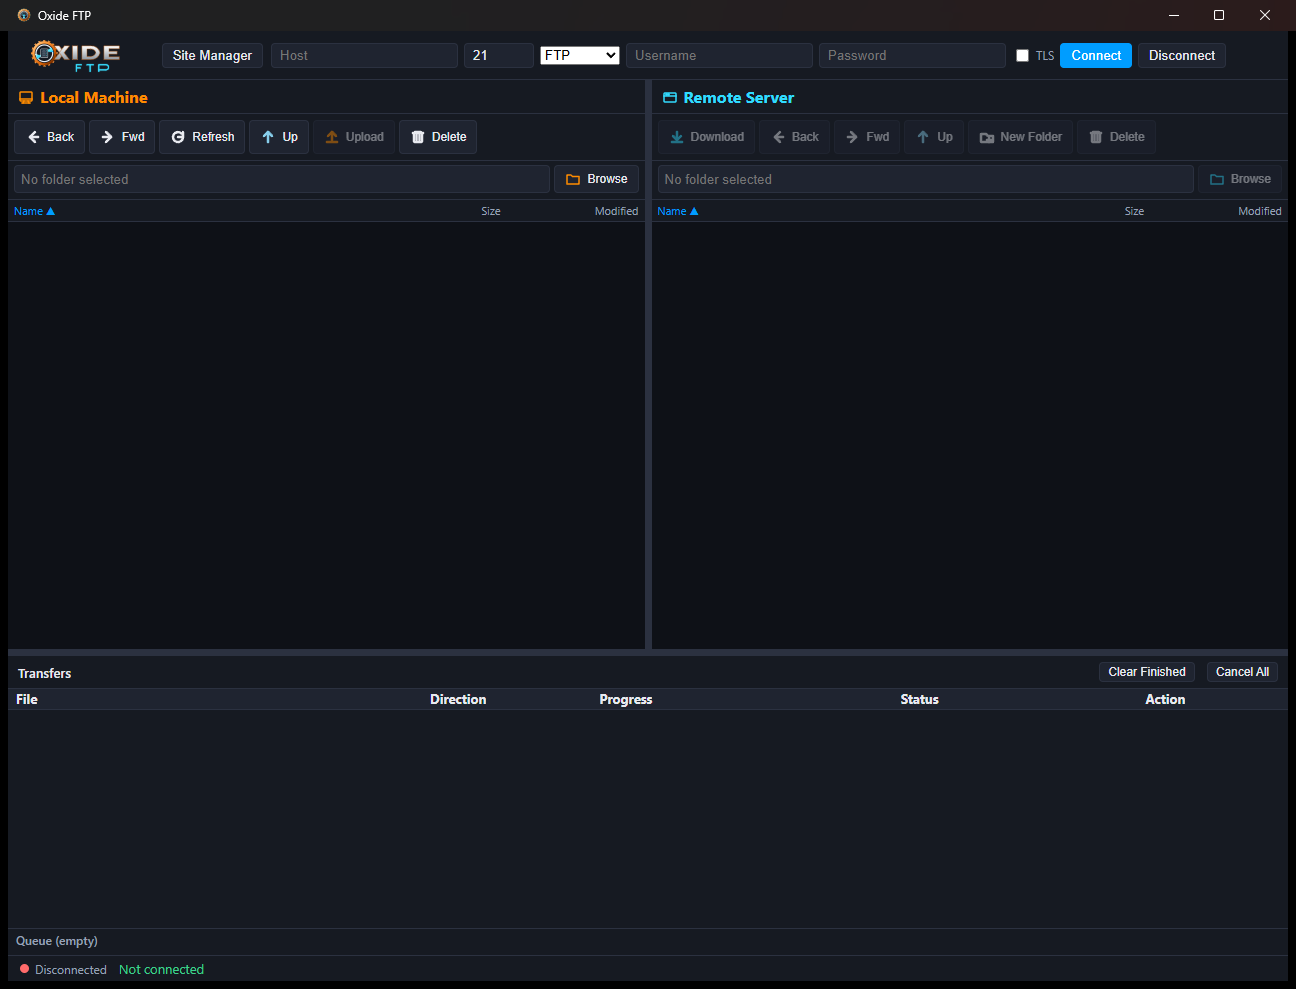
Task: Create a New Folder on remote server
Action: (1020, 137)
